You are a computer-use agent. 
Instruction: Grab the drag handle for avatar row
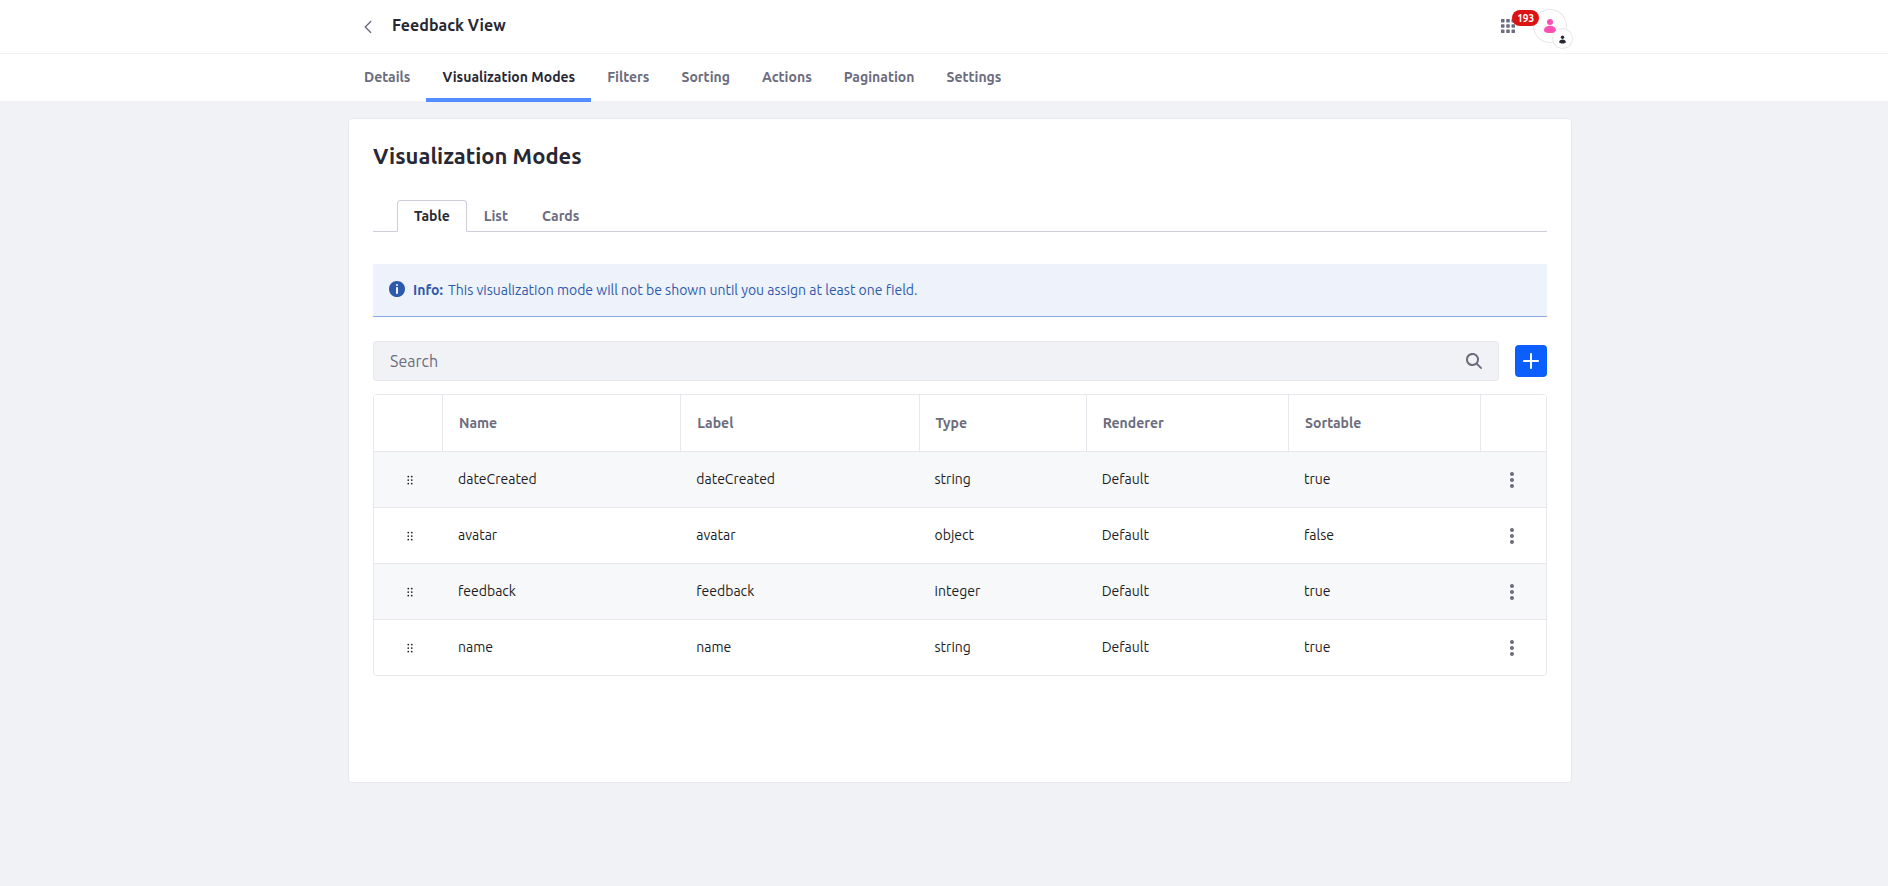click(x=410, y=536)
